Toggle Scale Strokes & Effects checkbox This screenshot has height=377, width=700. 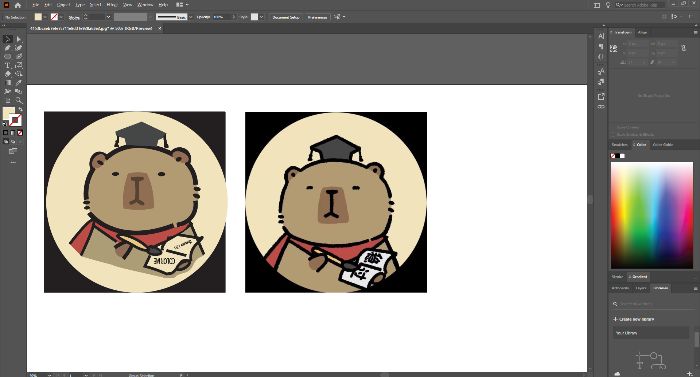click(613, 134)
